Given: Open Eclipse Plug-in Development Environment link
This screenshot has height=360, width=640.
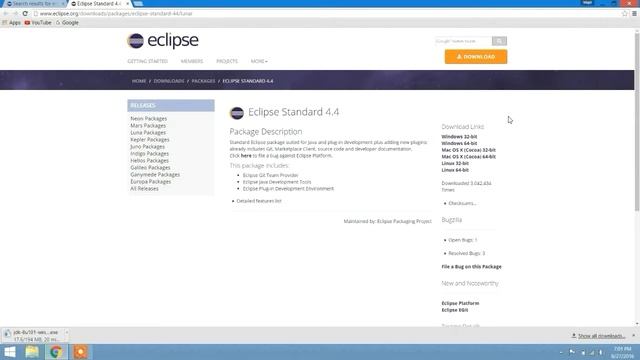Looking at the screenshot, I should click(x=288, y=189).
